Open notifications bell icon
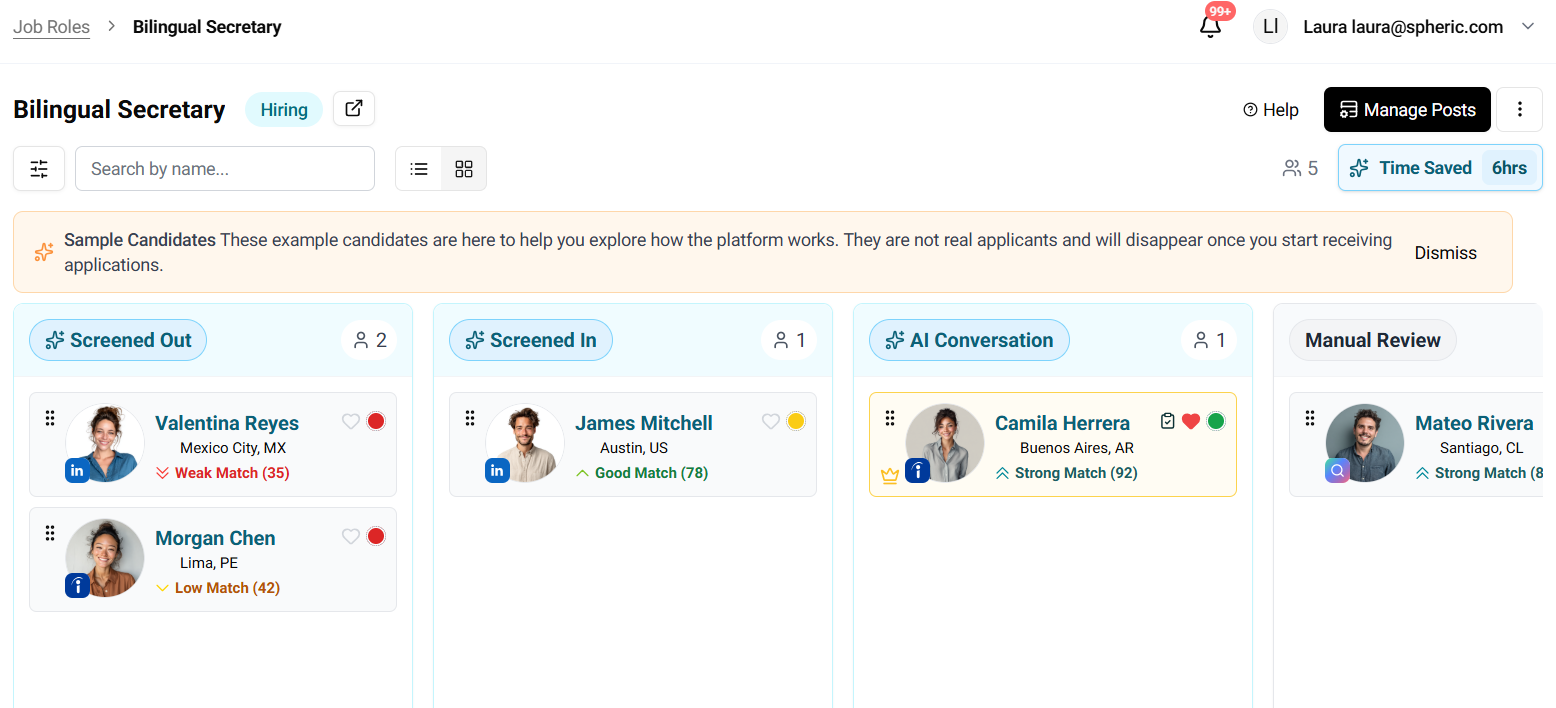This screenshot has height=708, width=1556. pyautogui.click(x=1210, y=27)
